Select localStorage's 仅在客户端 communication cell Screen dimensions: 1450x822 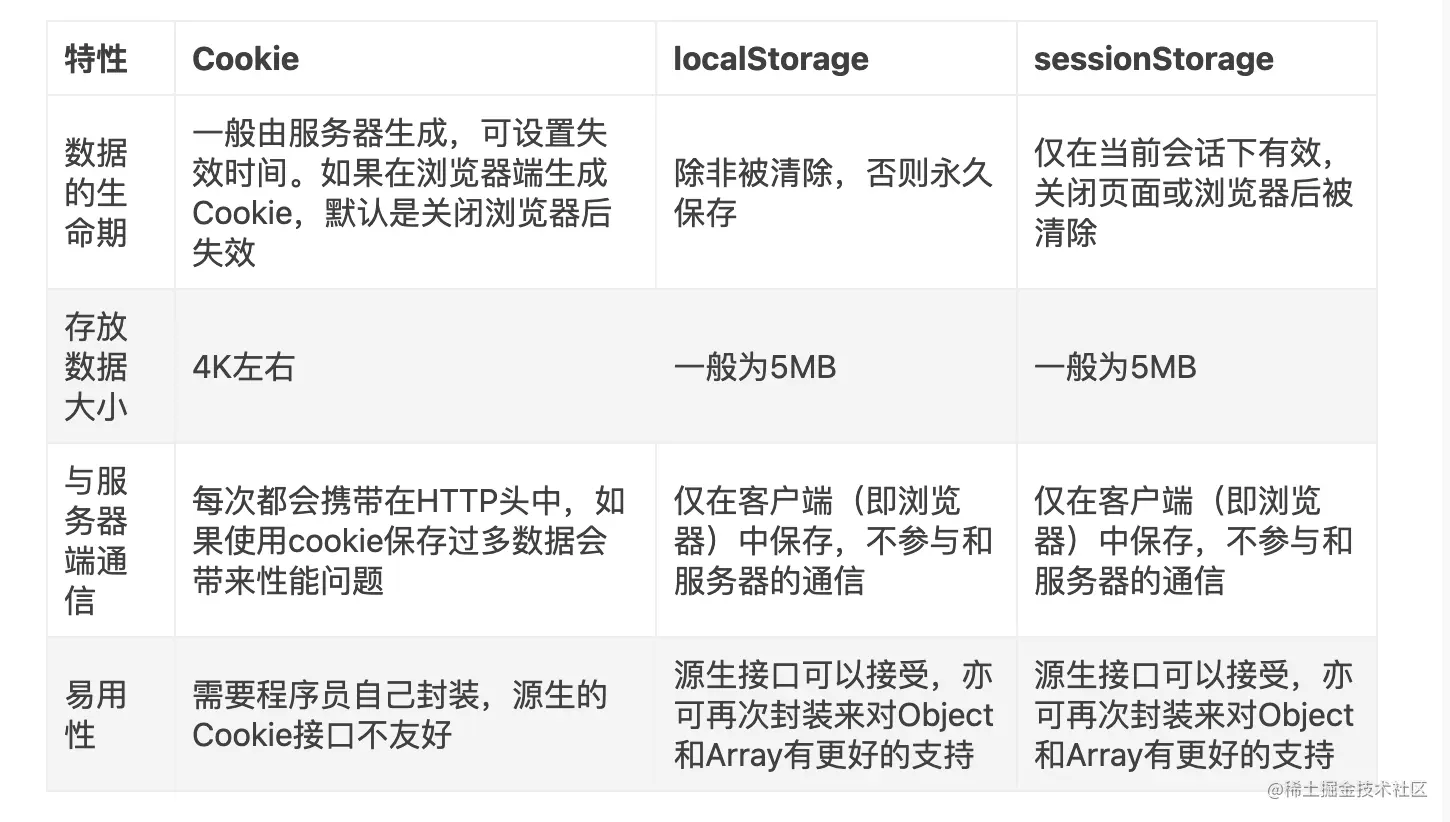click(836, 540)
